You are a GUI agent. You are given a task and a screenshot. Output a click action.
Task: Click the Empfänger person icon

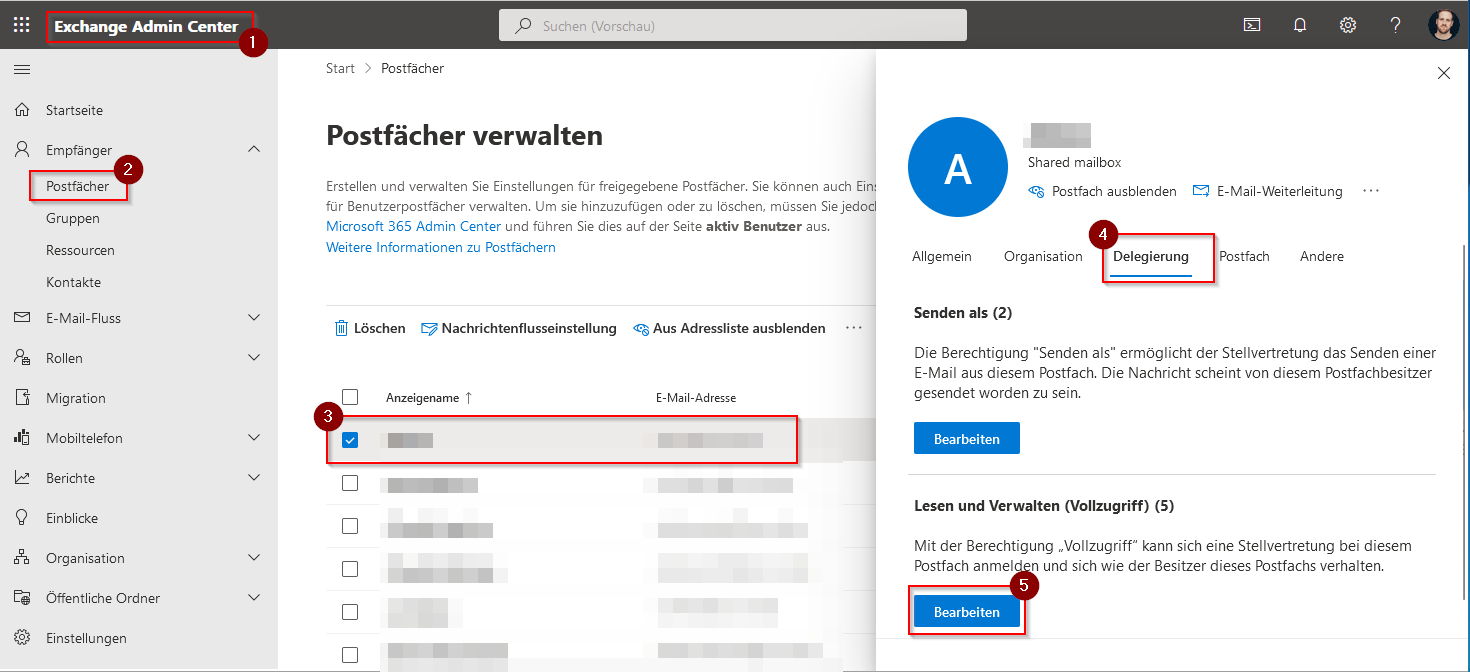point(22,150)
